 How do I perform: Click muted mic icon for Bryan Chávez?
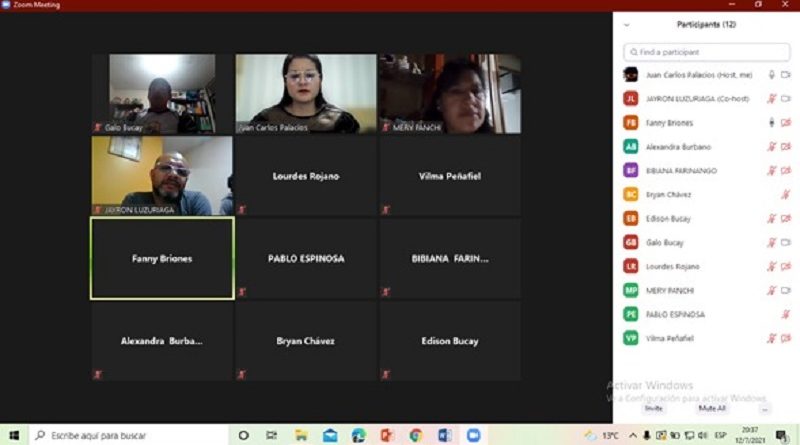(x=785, y=195)
